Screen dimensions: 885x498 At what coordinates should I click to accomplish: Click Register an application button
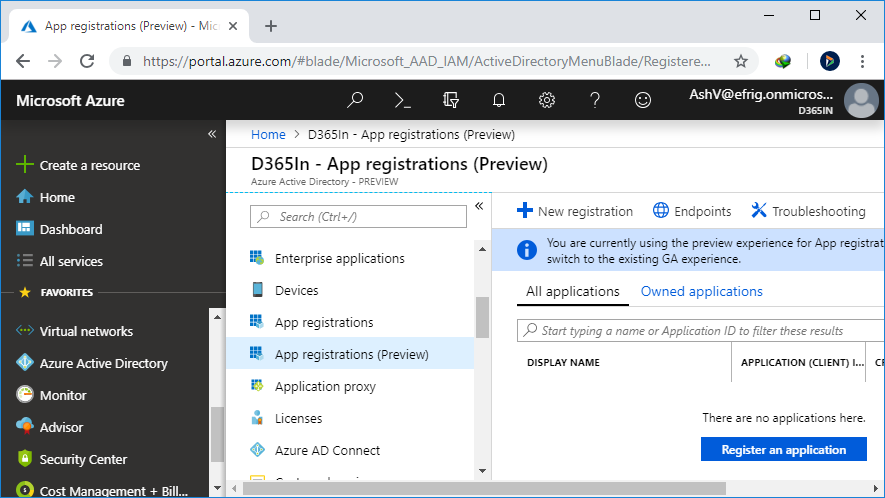(x=783, y=449)
